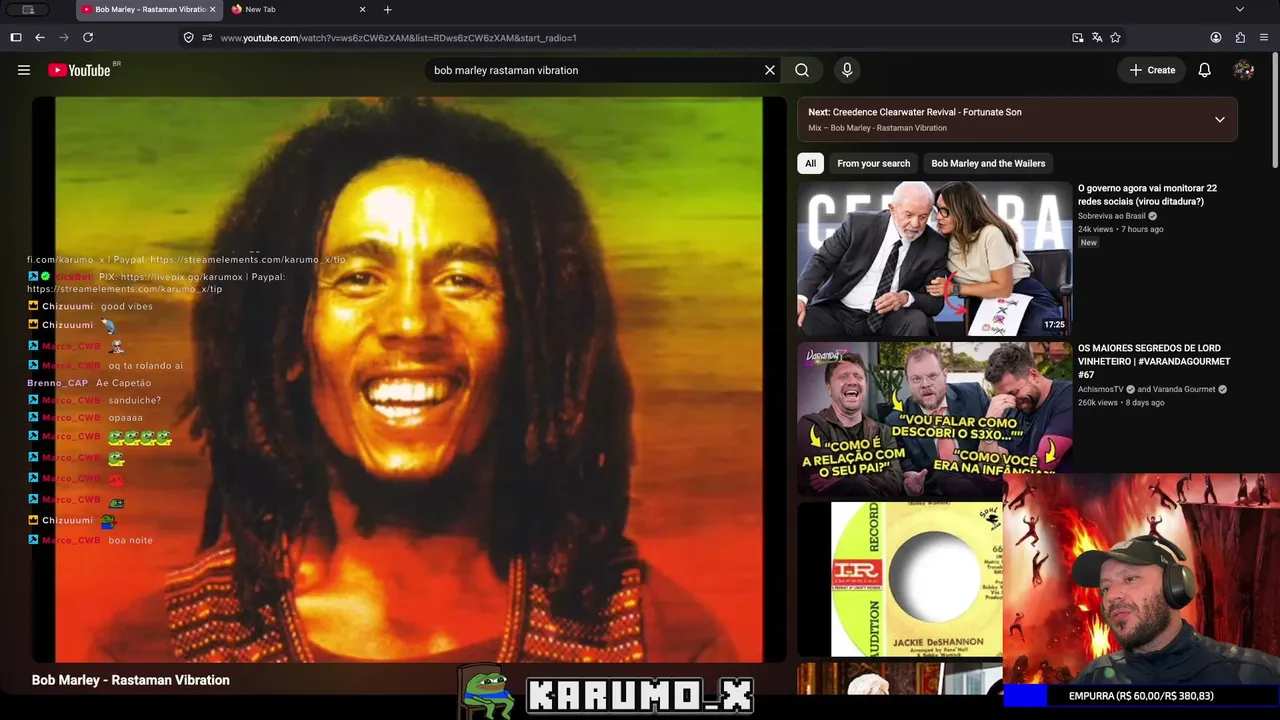Screen dimensions: 1280x720
Task: Toggle the Firefox sidebar
Action: pos(16,38)
